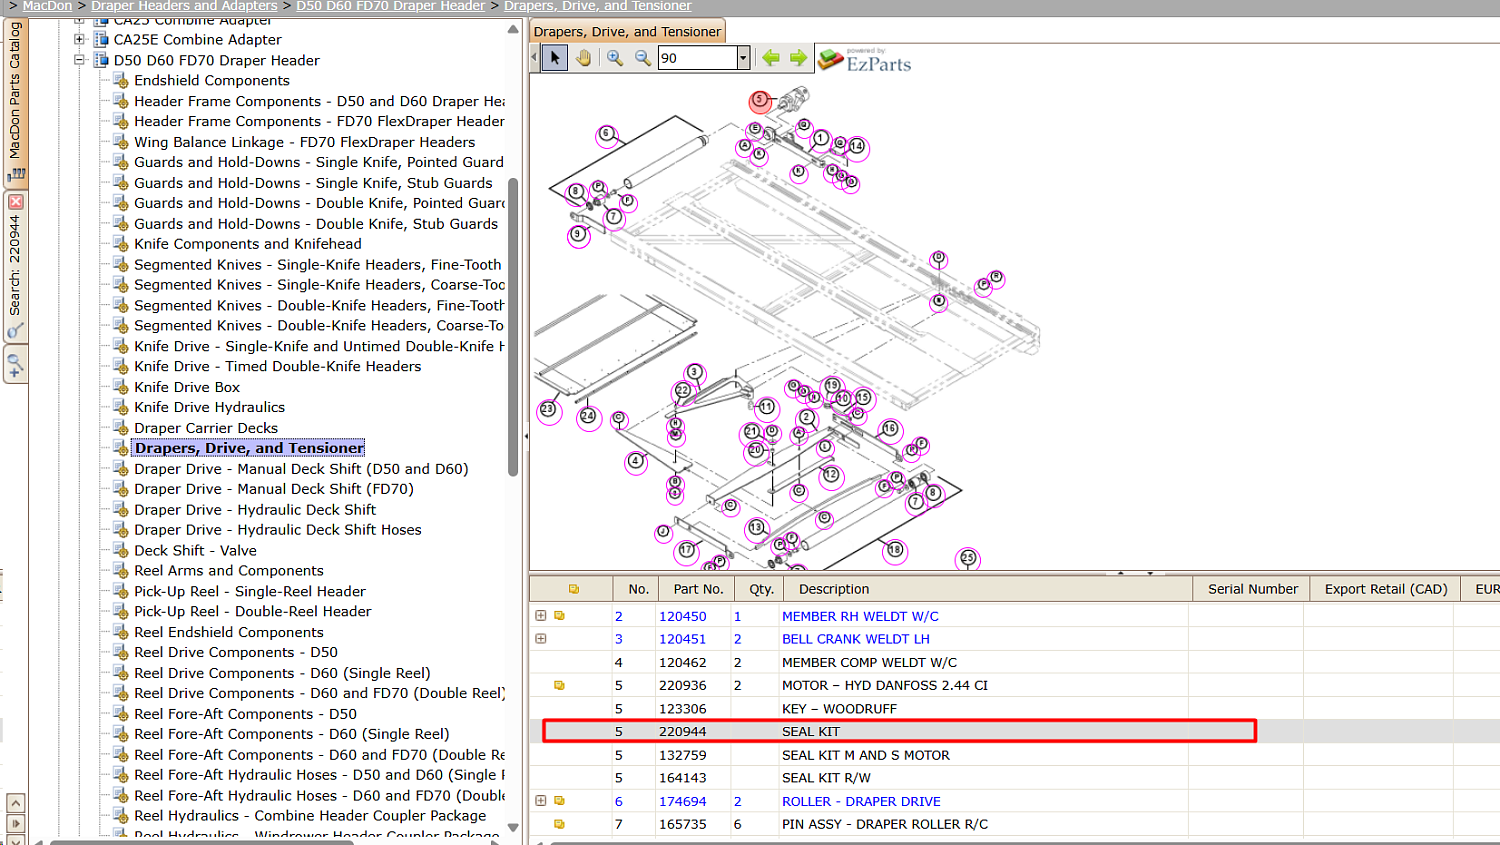
Task: Select Draper Carrier Decks tree item
Action: pyautogui.click(x=206, y=428)
